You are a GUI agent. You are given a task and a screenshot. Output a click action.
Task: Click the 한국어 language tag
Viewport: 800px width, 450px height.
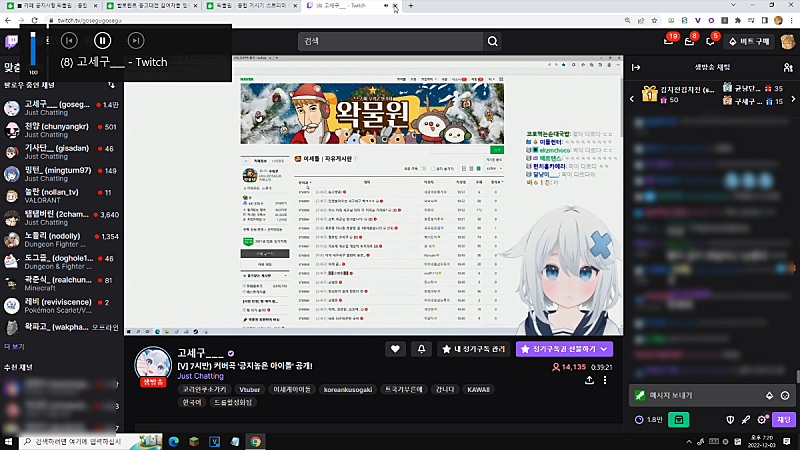click(x=192, y=402)
